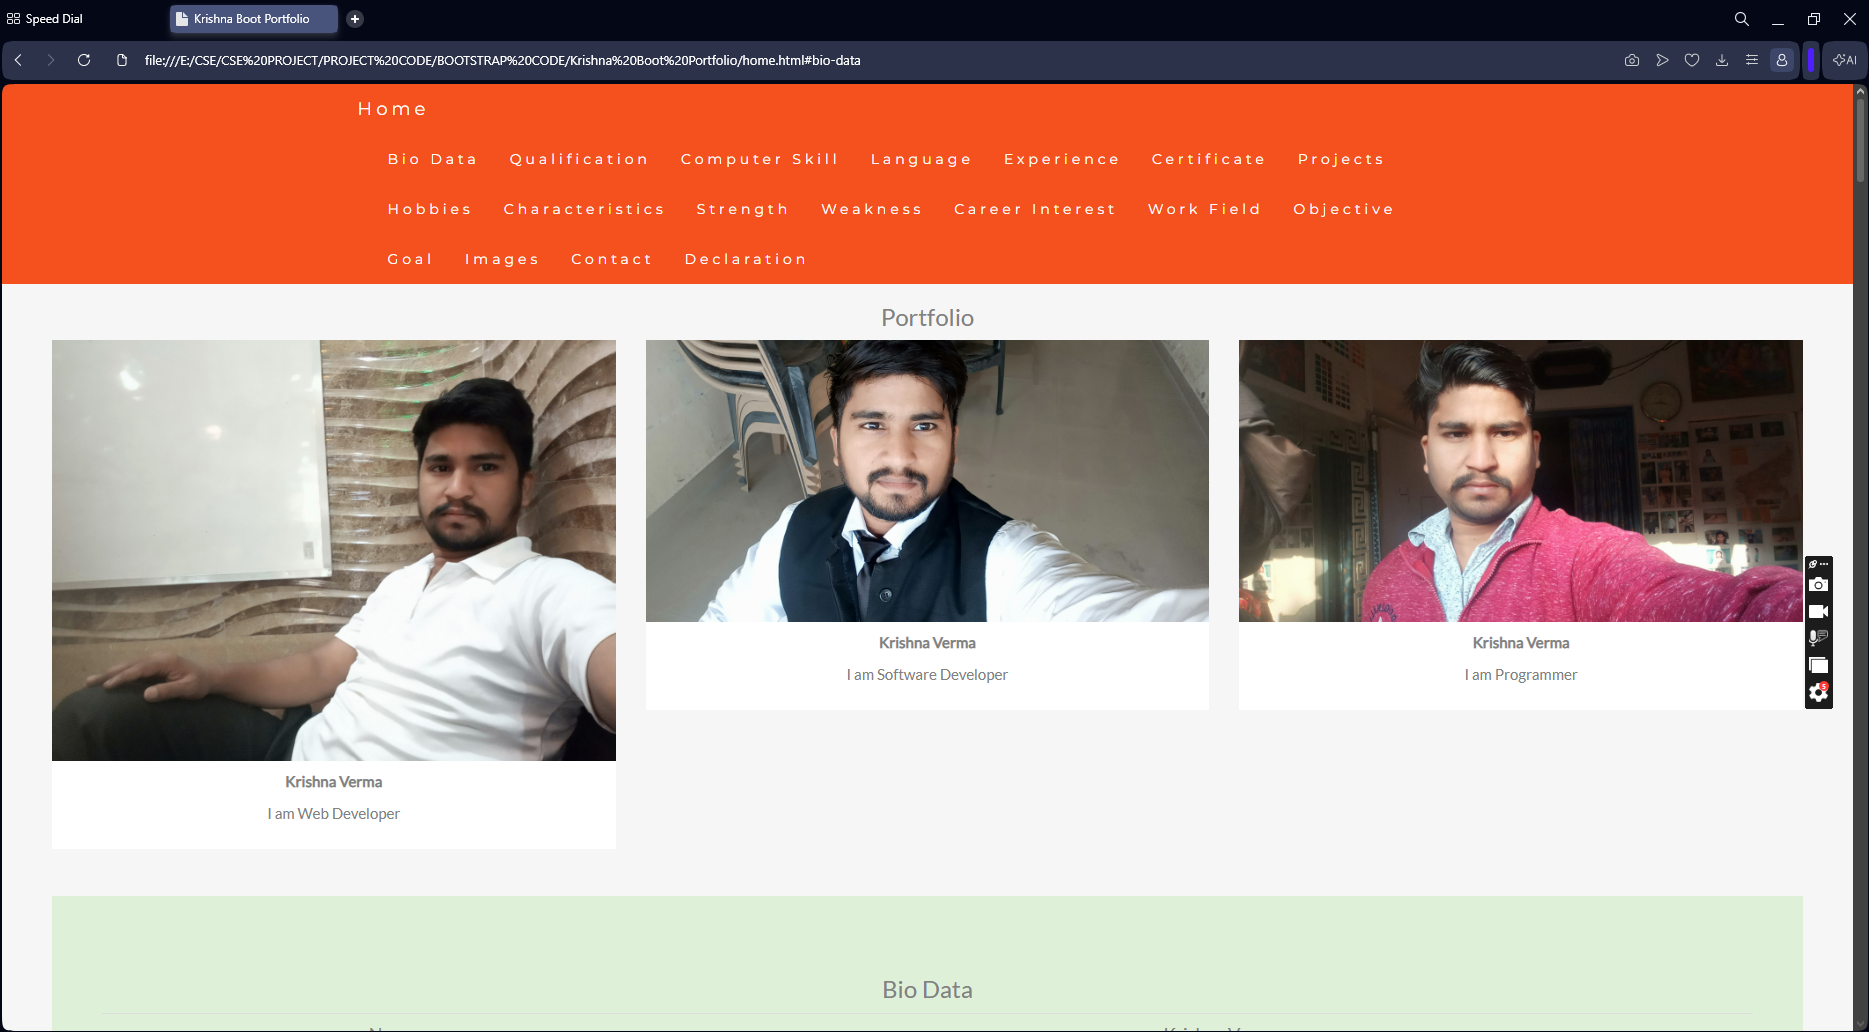The width and height of the screenshot is (1869, 1032).
Task: Open the Goal nav link
Action: 410,259
